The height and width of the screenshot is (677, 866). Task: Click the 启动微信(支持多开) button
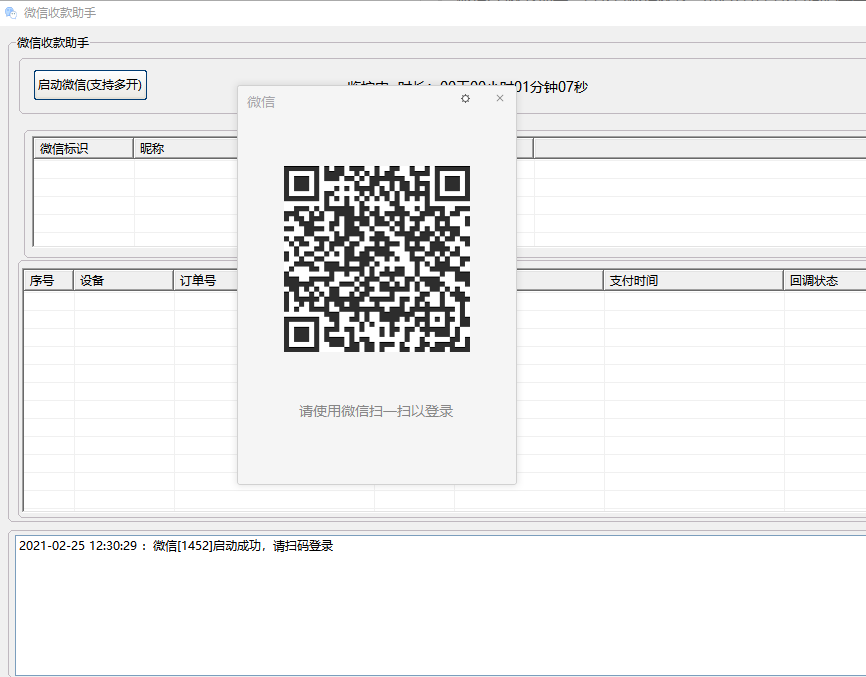click(90, 85)
